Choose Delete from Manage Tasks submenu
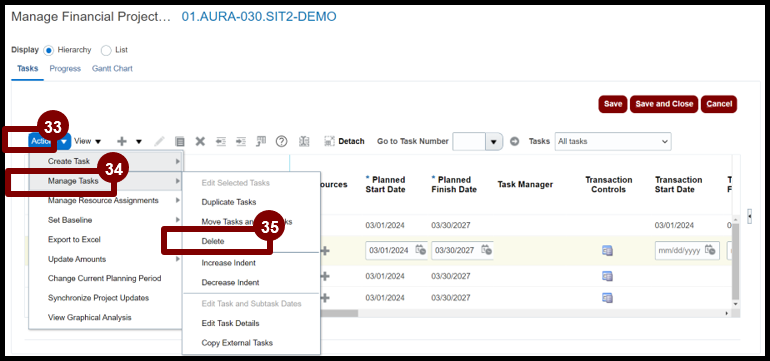The width and height of the screenshot is (770, 361). click(213, 241)
